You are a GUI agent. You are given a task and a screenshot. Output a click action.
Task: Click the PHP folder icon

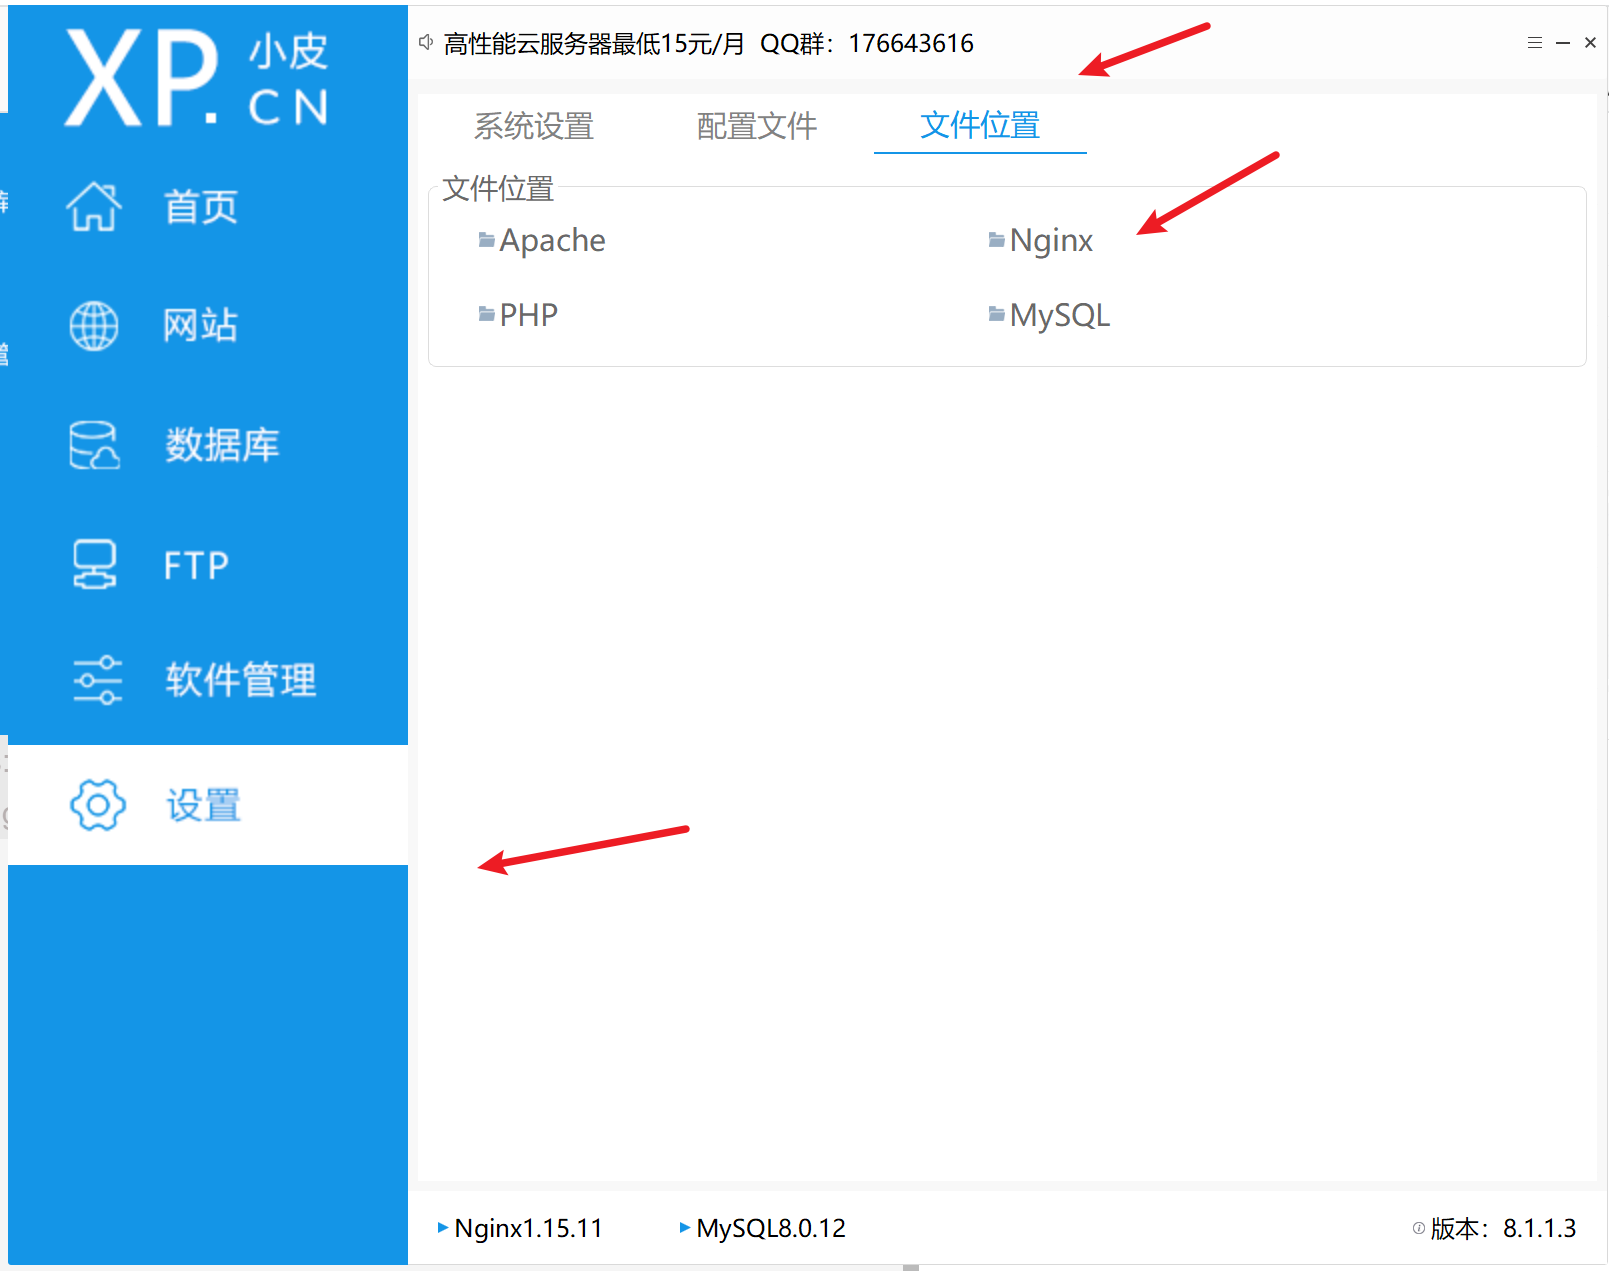[x=487, y=315]
